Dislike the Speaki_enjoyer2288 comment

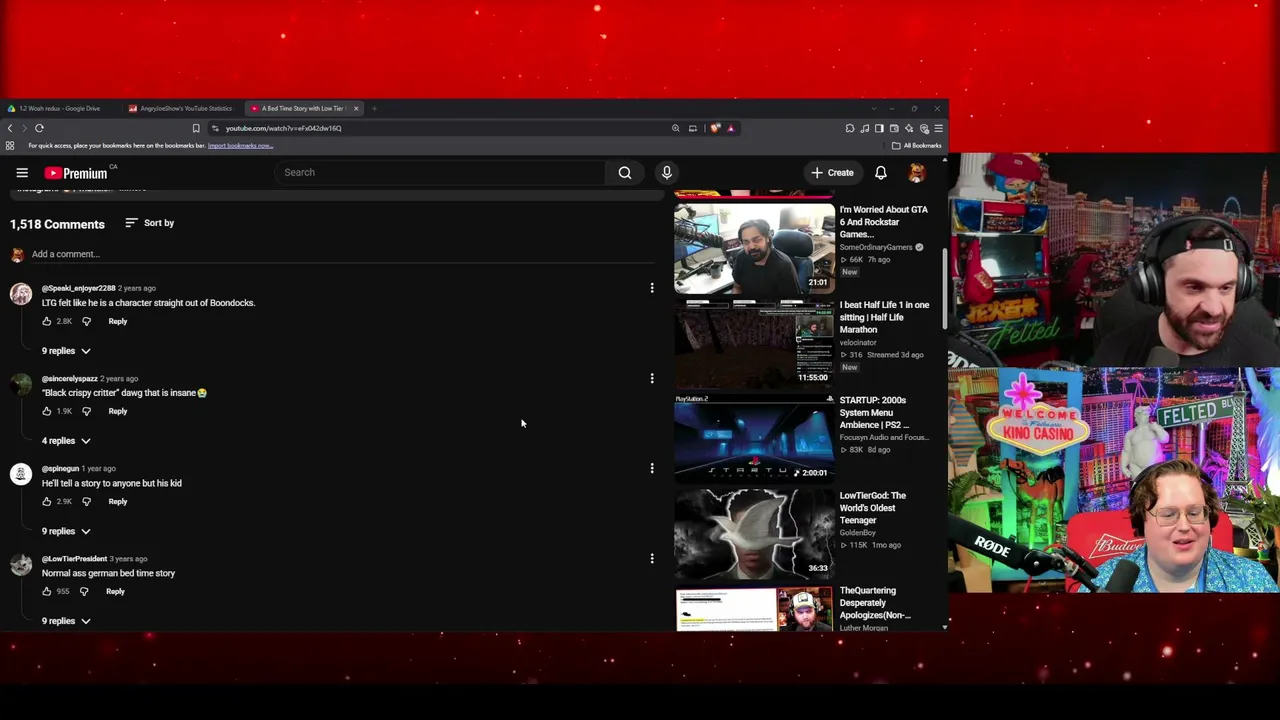click(x=86, y=321)
